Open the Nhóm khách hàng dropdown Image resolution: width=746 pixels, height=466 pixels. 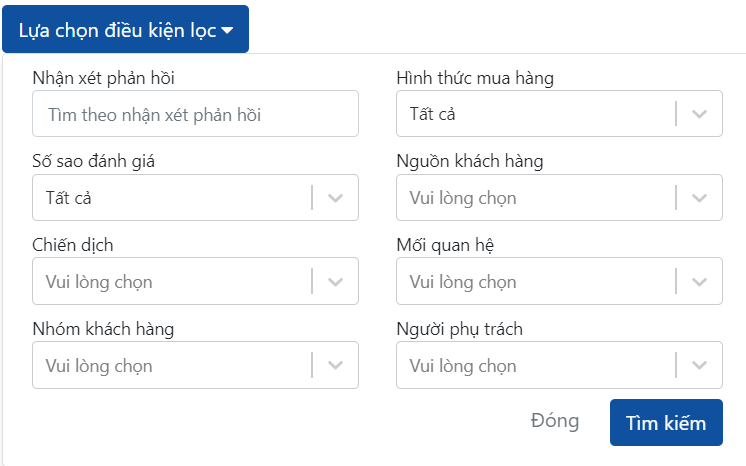[171, 366]
